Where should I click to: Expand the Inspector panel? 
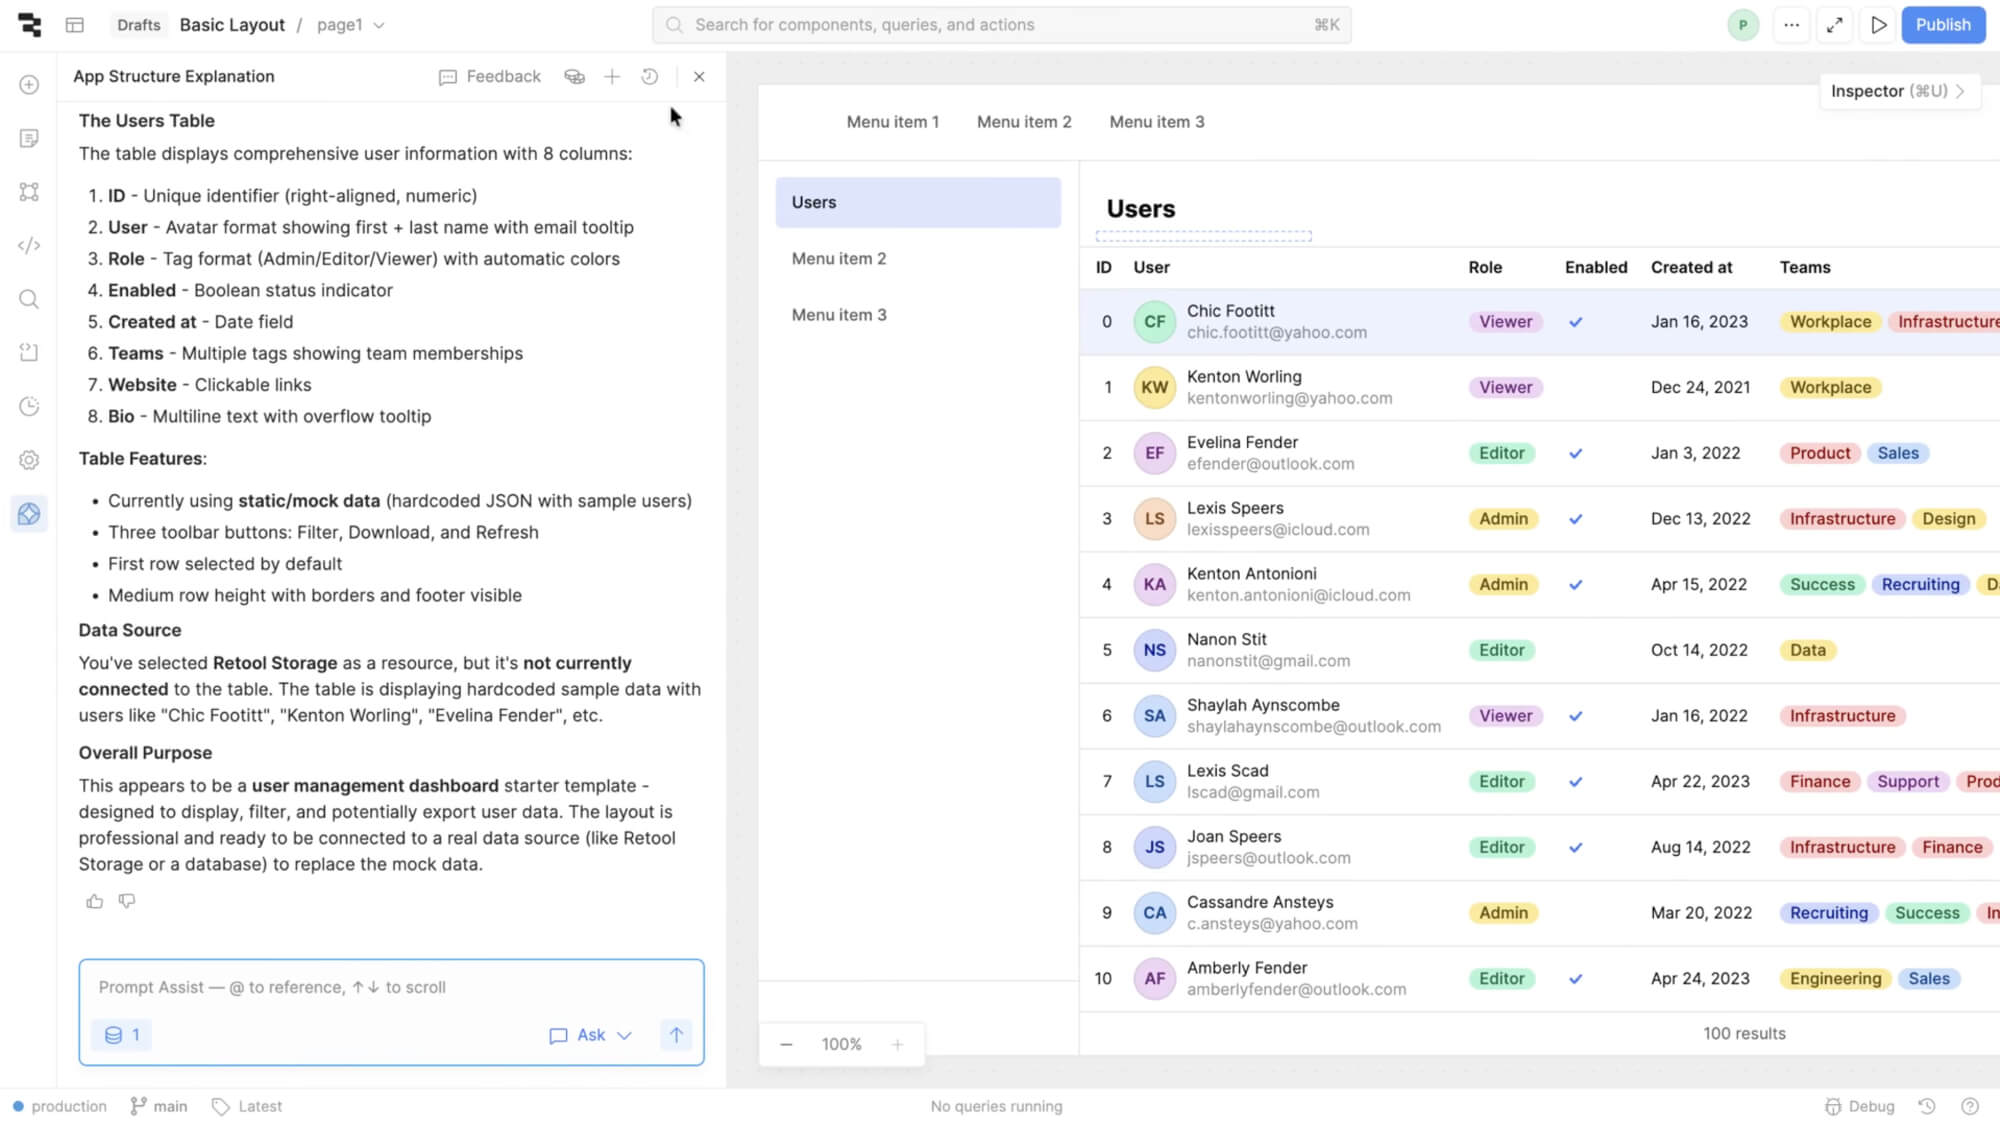pos(1897,91)
